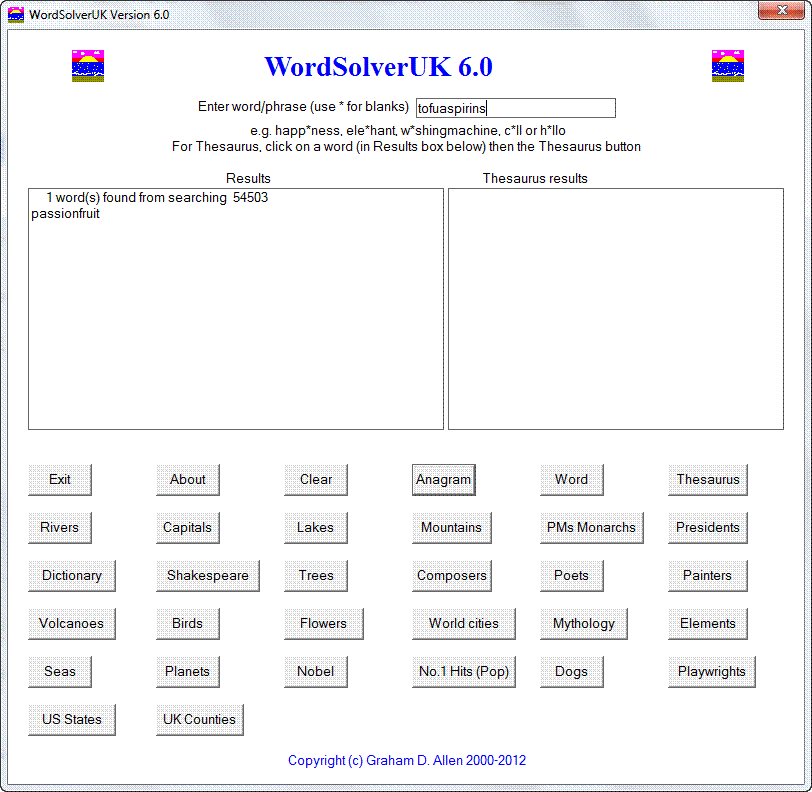Click the WordSolverUK title bar icon
The image size is (812, 792).
point(16,15)
